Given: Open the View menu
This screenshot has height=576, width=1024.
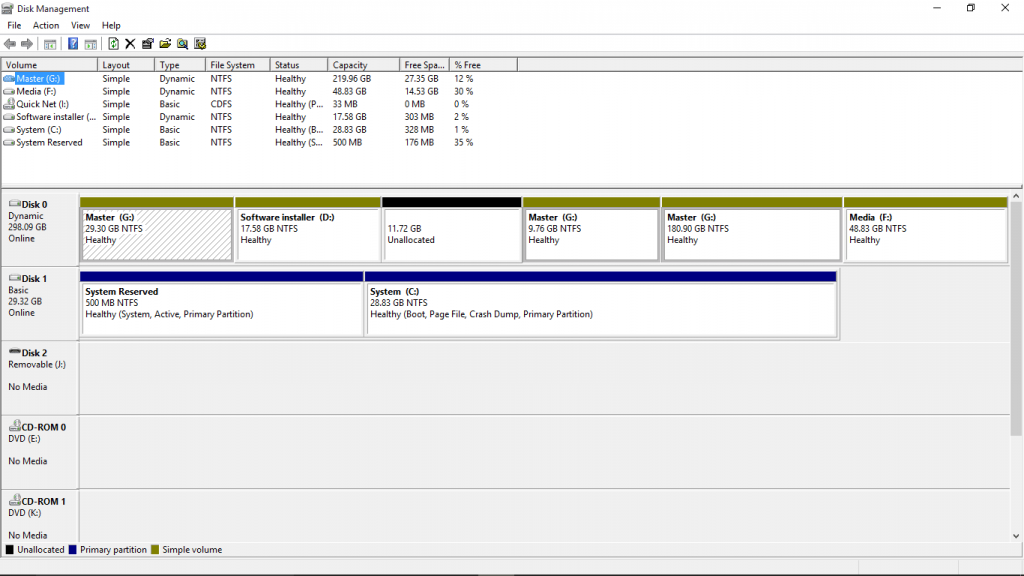Looking at the screenshot, I should [80, 25].
